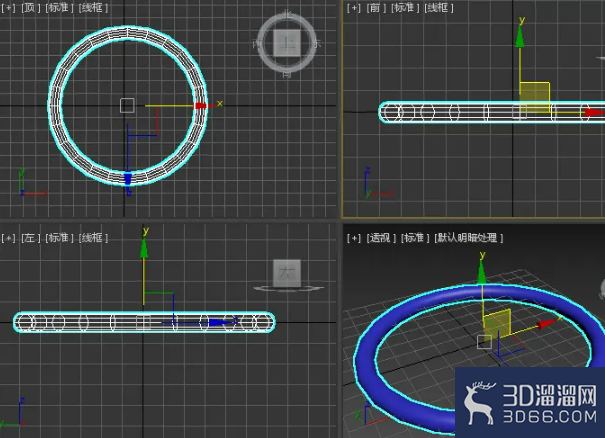605x438 pixels.
Task: Open the [线框] shading menu in Top viewport
Action: (x=93, y=7)
